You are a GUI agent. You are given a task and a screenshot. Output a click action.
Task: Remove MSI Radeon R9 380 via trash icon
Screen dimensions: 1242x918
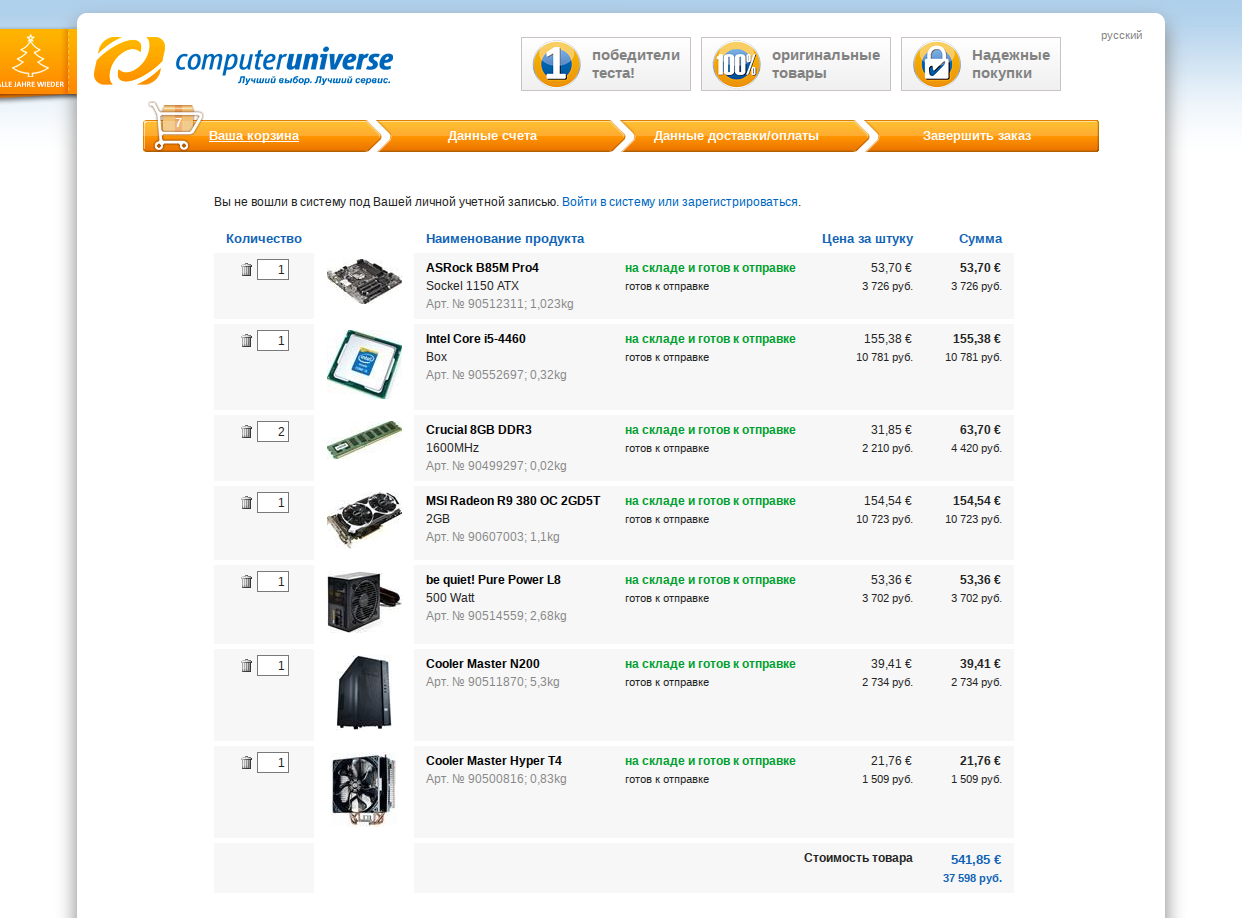pos(247,503)
